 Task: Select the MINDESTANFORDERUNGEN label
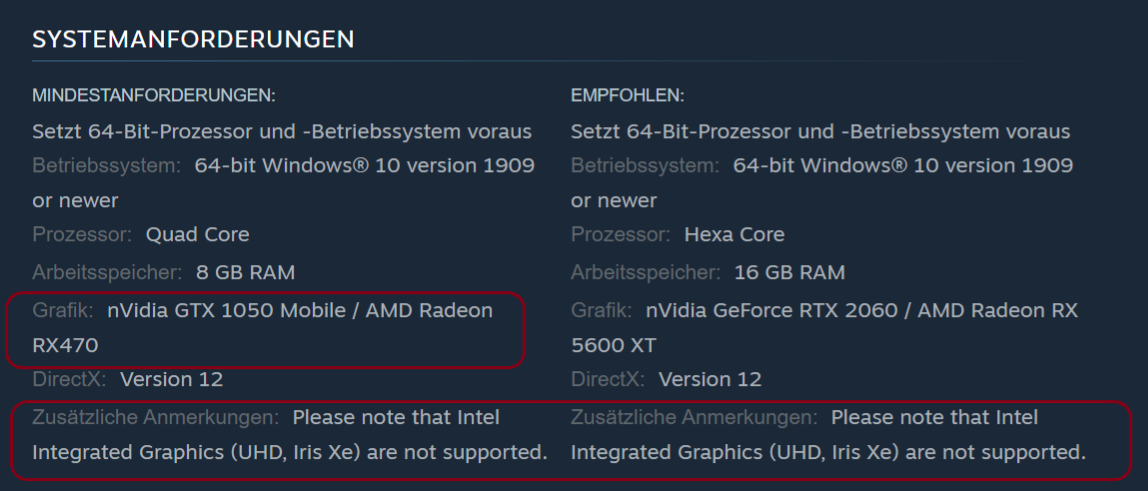pyautogui.click(x=154, y=95)
